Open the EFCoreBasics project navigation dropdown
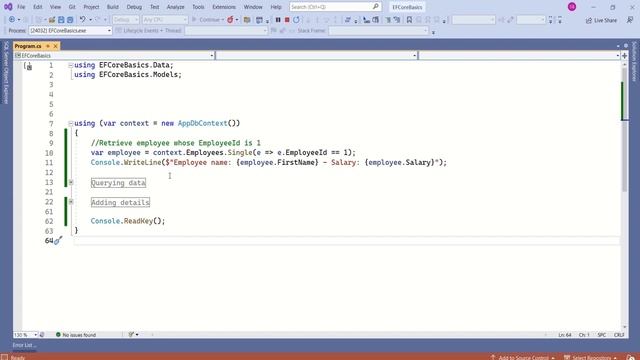 [x=114, y=56]
